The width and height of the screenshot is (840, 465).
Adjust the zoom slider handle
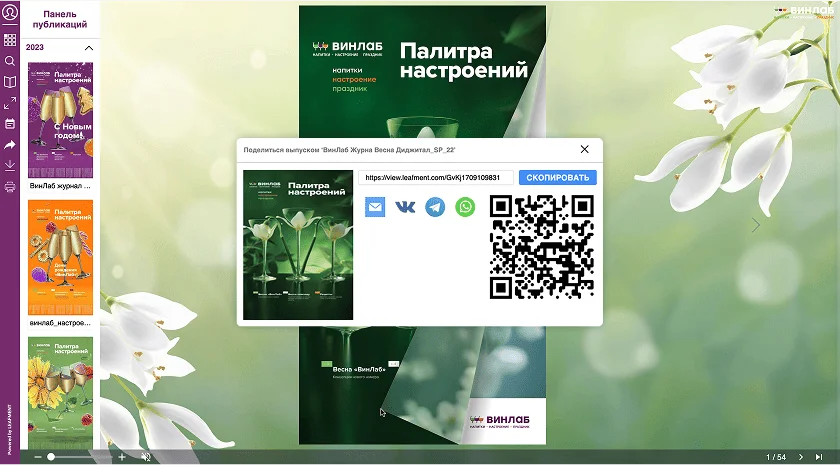click(51, 457)
